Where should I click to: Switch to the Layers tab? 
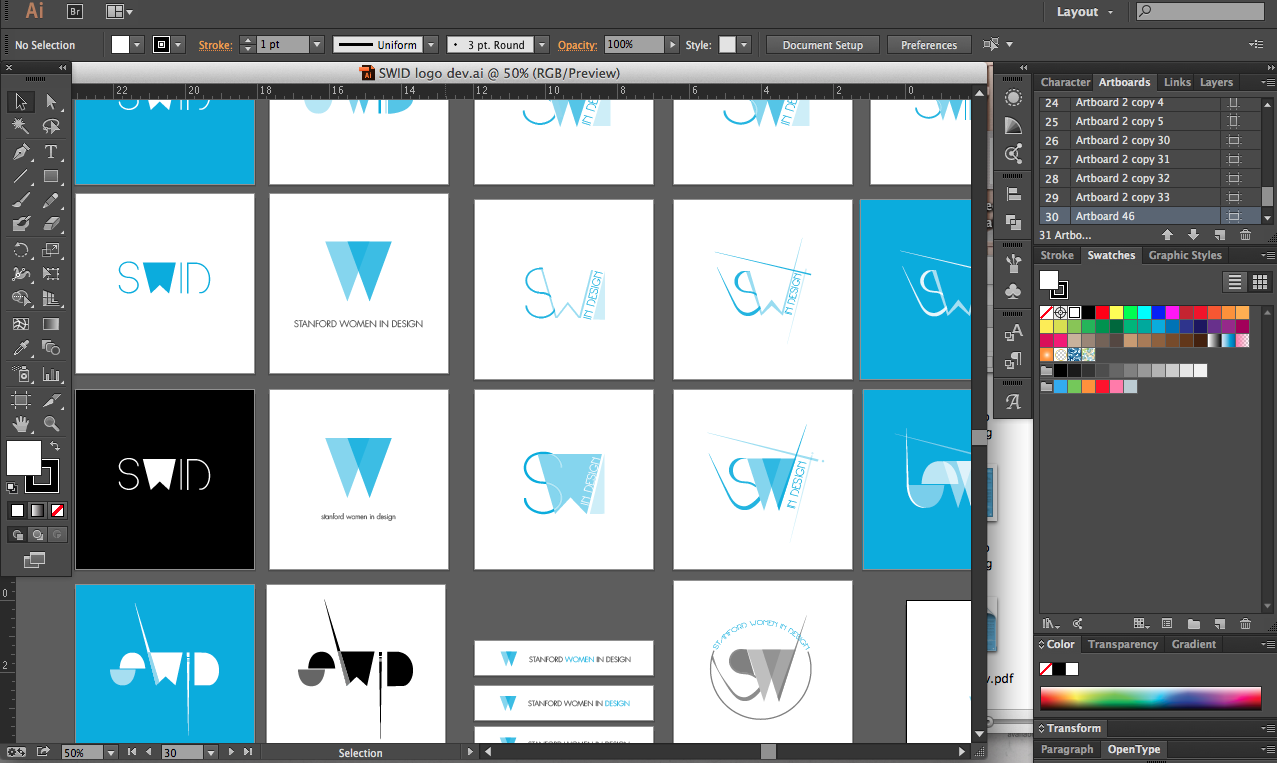pos(1216,82)
